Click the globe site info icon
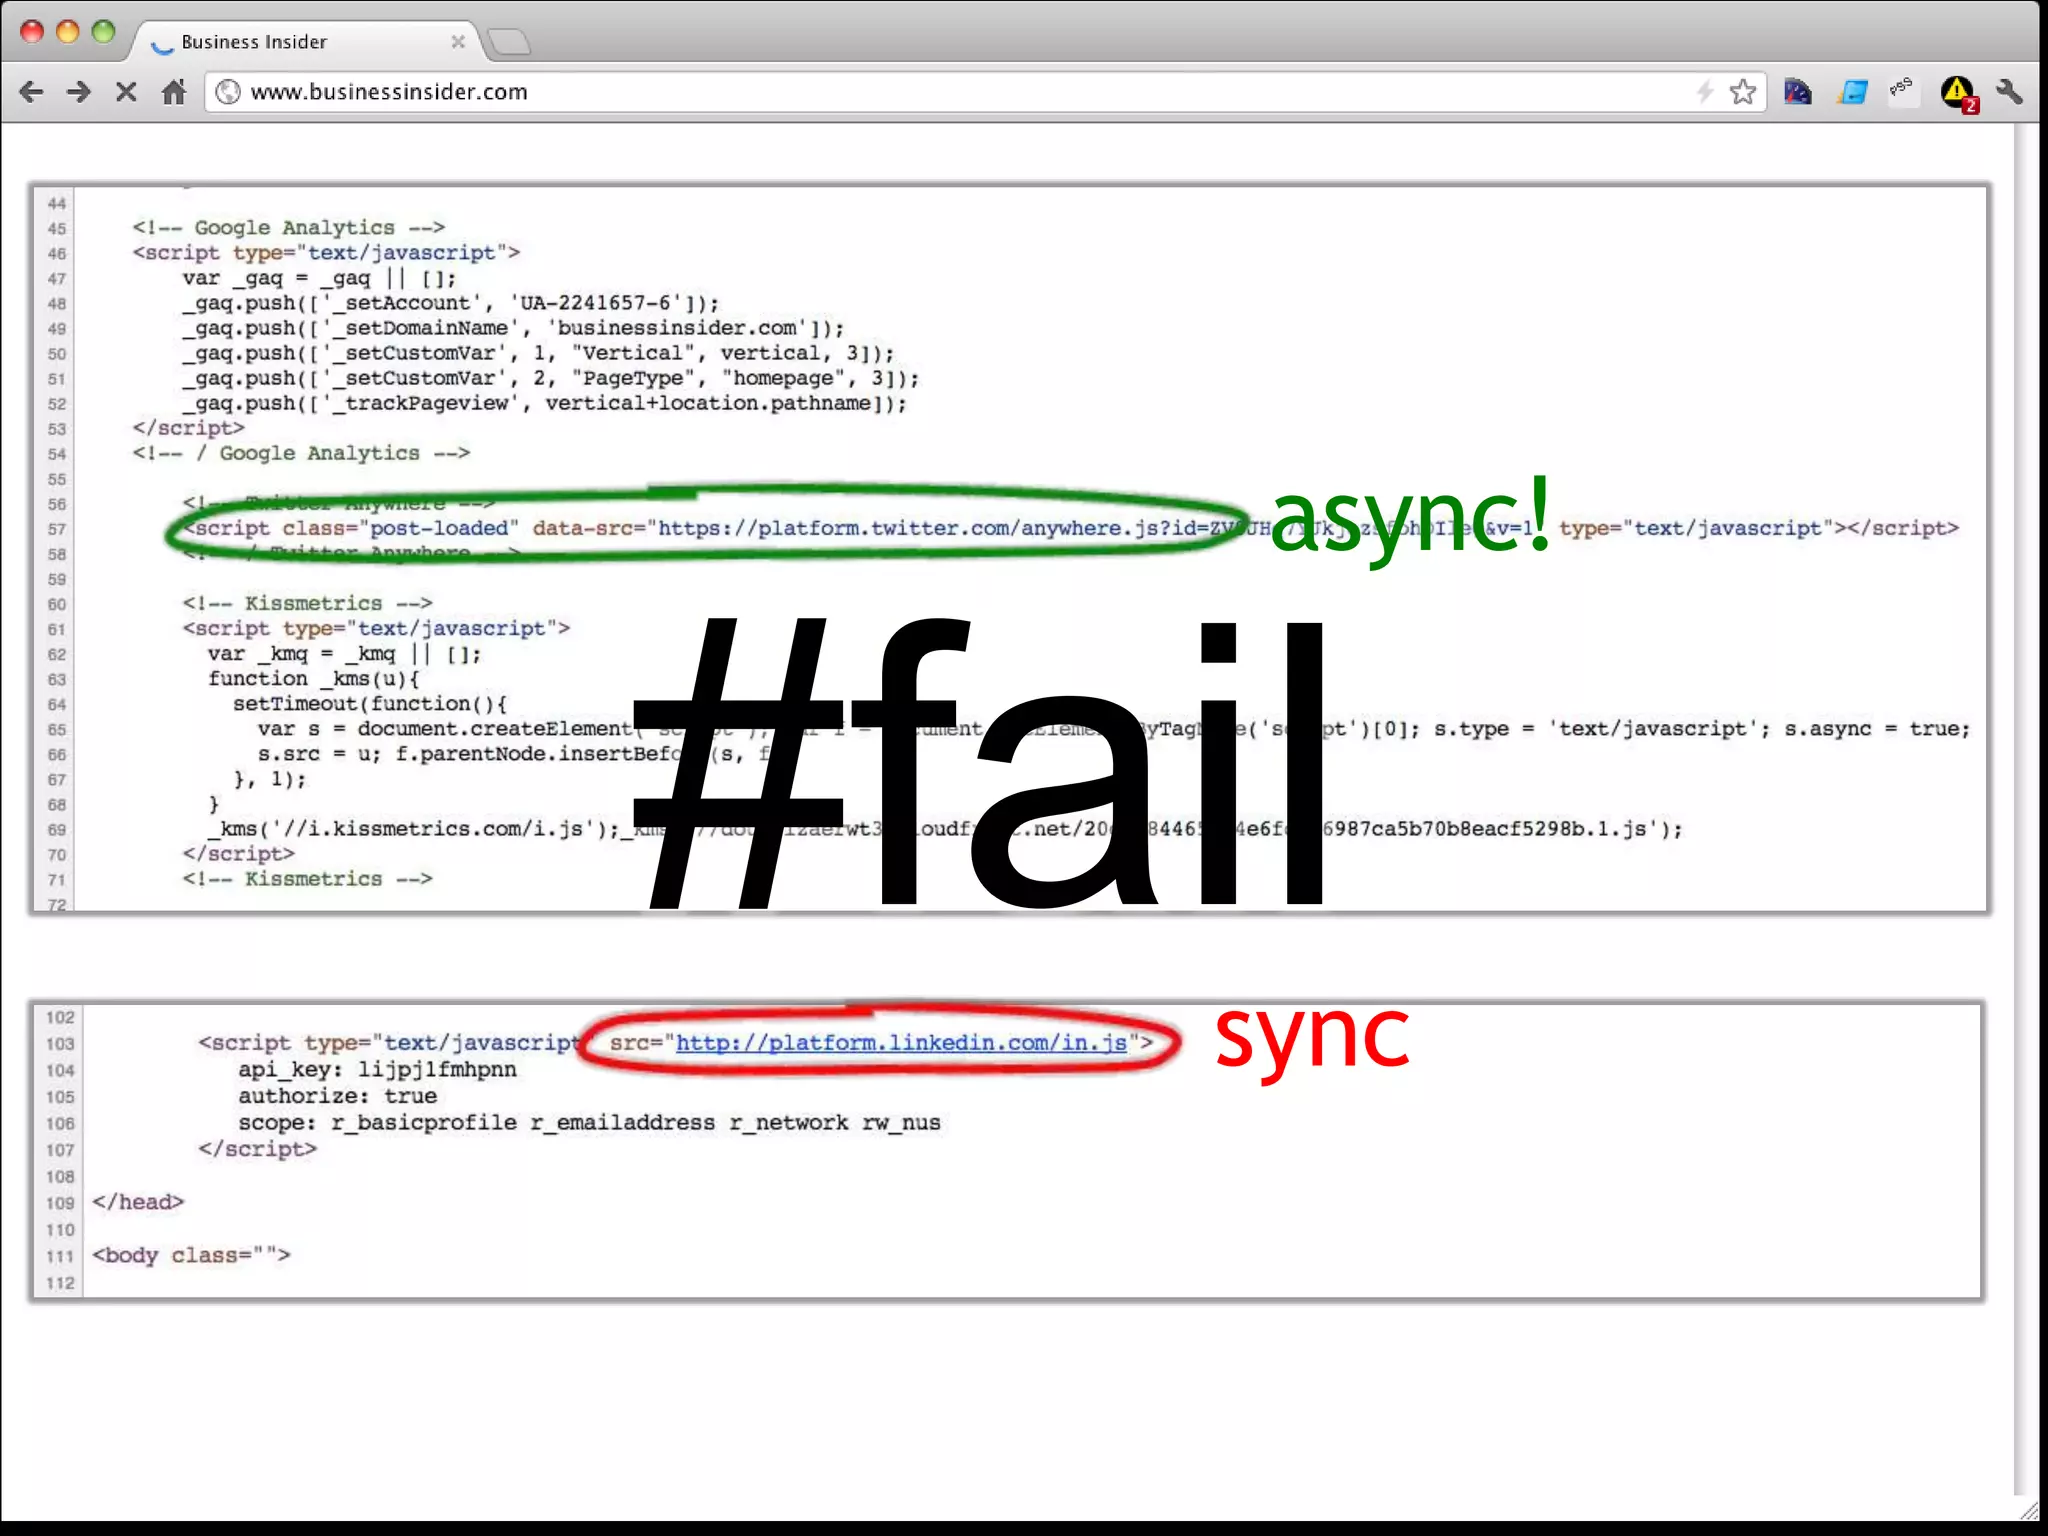This screenshot has width=2048, height=1536. click(x=228, y=92)
